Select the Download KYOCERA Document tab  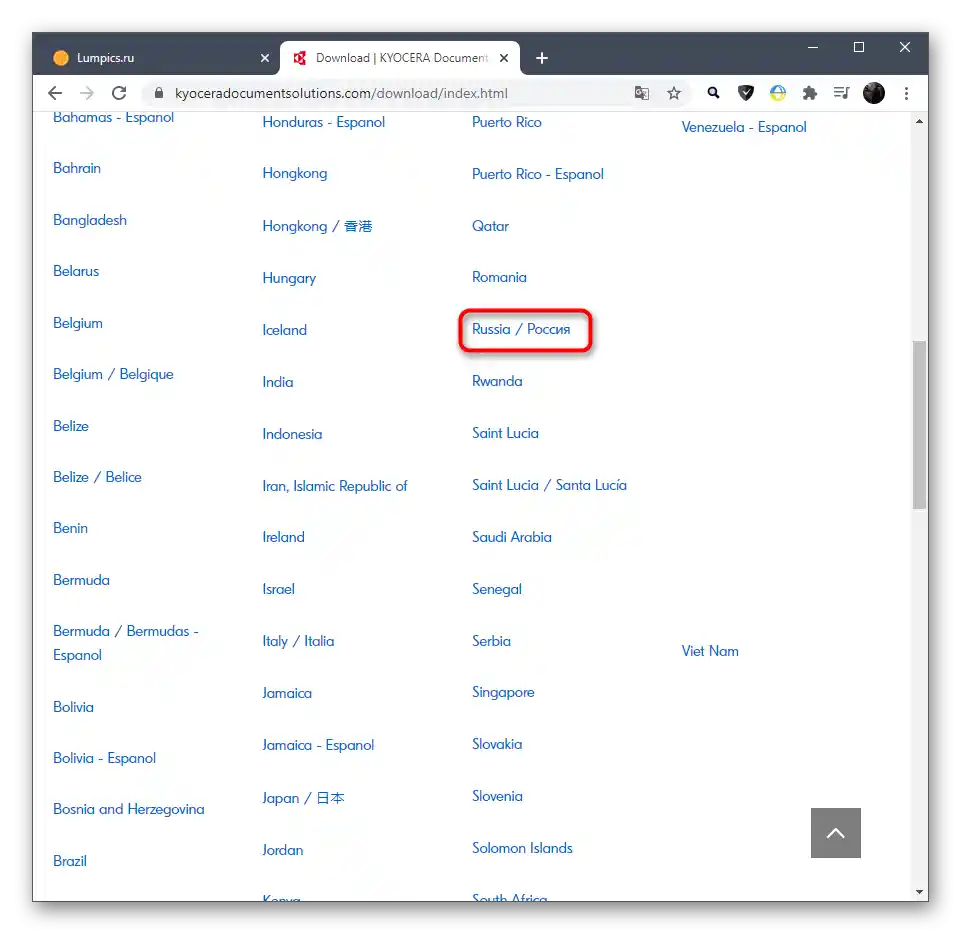(400, 58)
